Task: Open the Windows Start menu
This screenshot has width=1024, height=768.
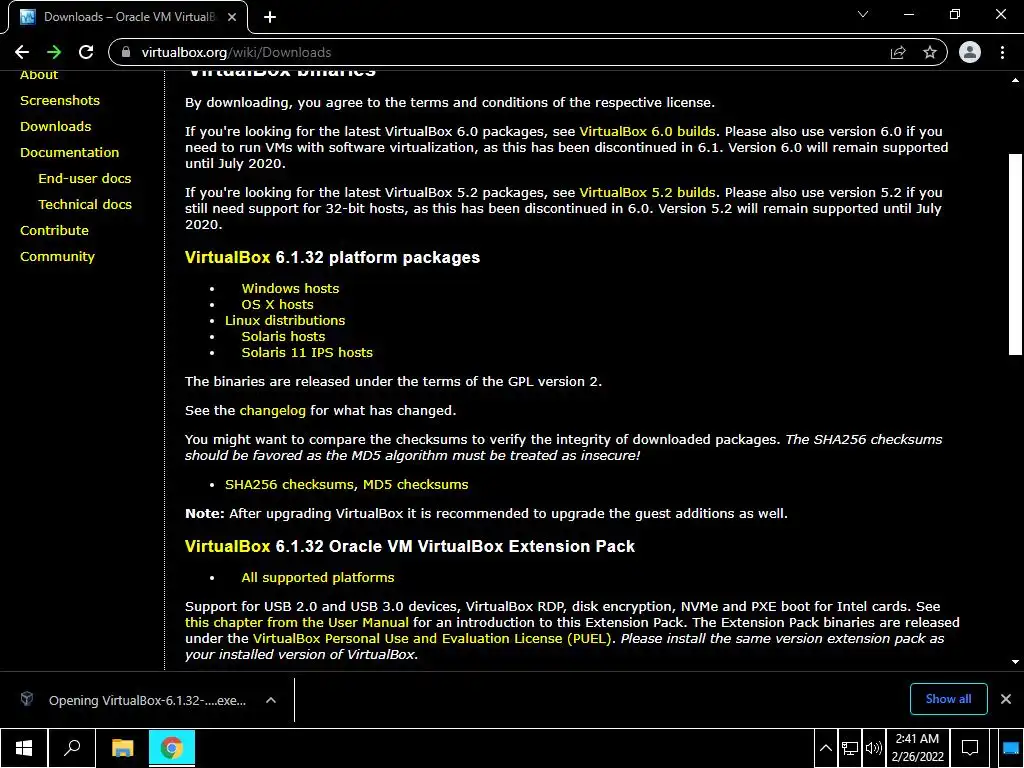Action: 24,748
